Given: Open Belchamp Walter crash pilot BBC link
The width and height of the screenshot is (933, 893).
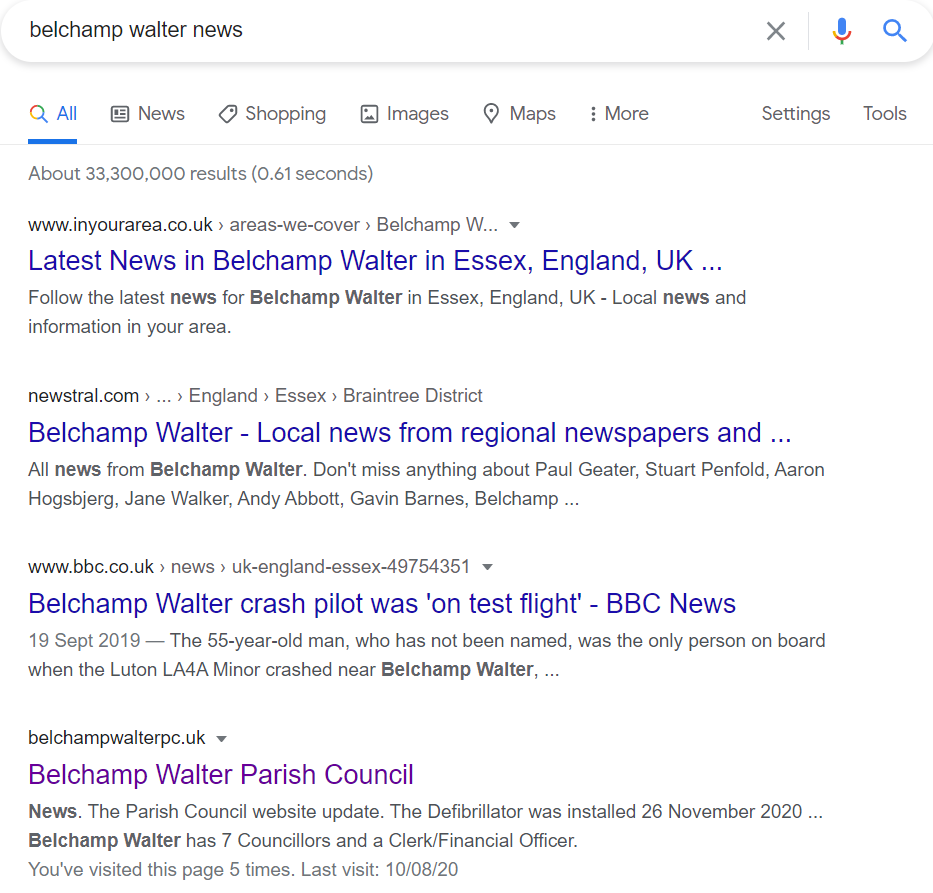Looking at the screenshot, I should [x=382, y=603].
